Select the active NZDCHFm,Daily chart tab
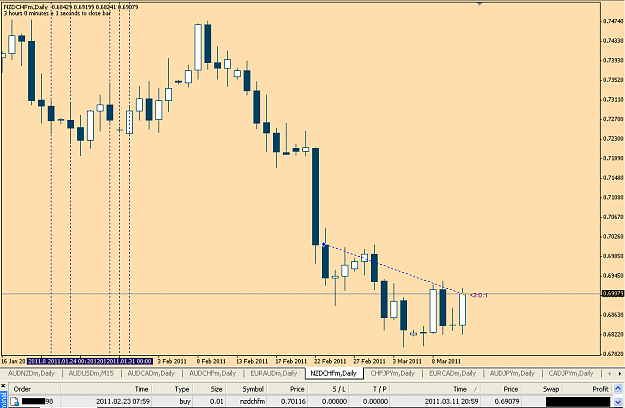The width and height of the screenshot is (625, 408). tap(334, 373)
